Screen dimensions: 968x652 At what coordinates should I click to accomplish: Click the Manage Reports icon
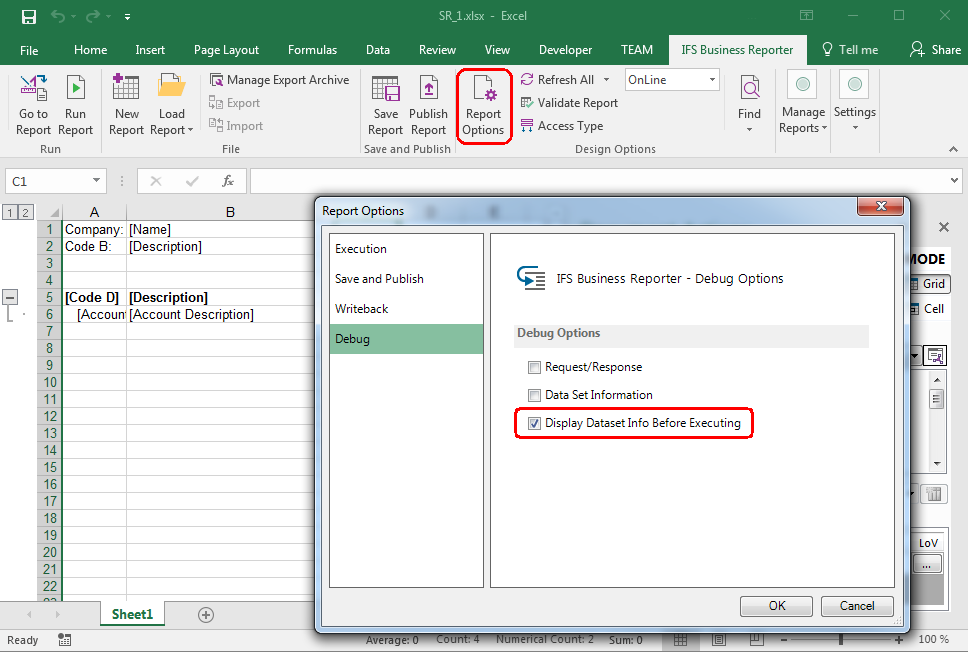tap(803, 85)
